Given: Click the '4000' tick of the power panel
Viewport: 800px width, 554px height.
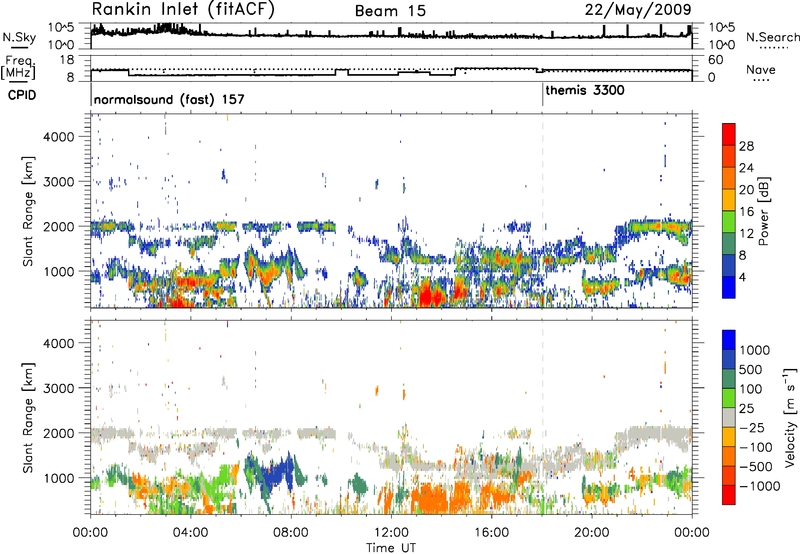Looking at the screenshot, I should (x=59, y=137).
